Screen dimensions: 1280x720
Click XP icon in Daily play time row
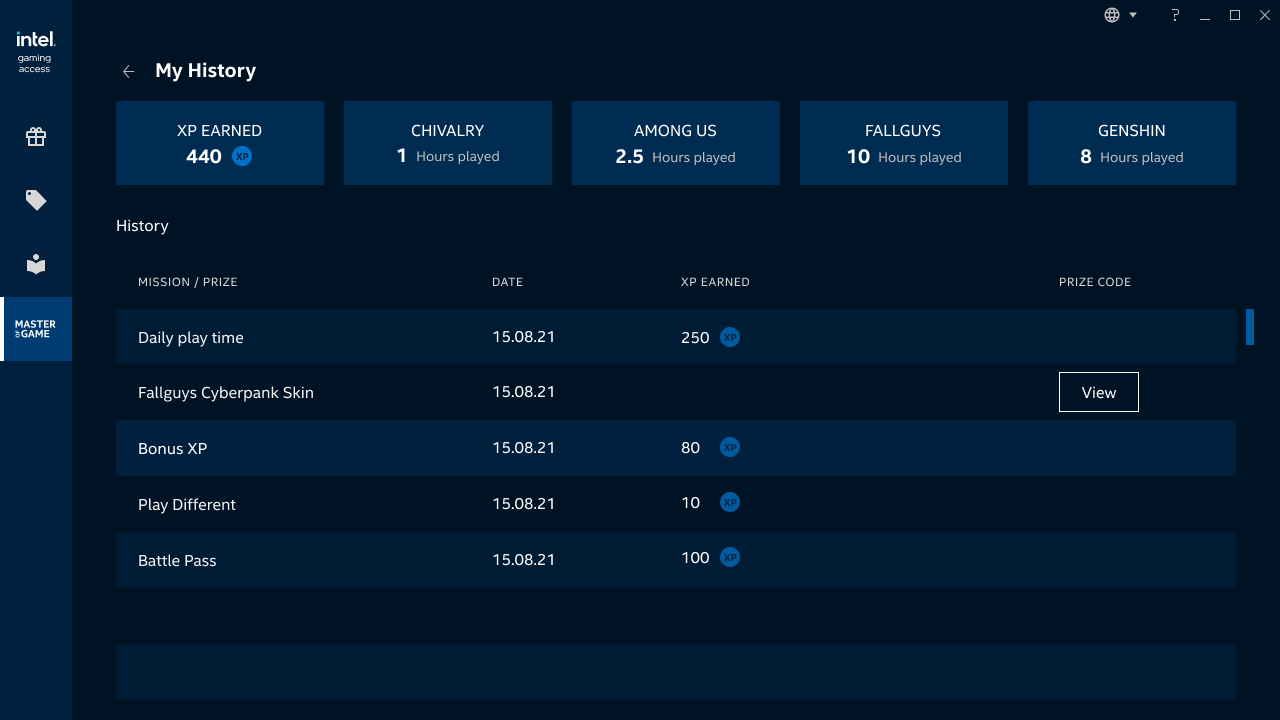coord(730,337)
